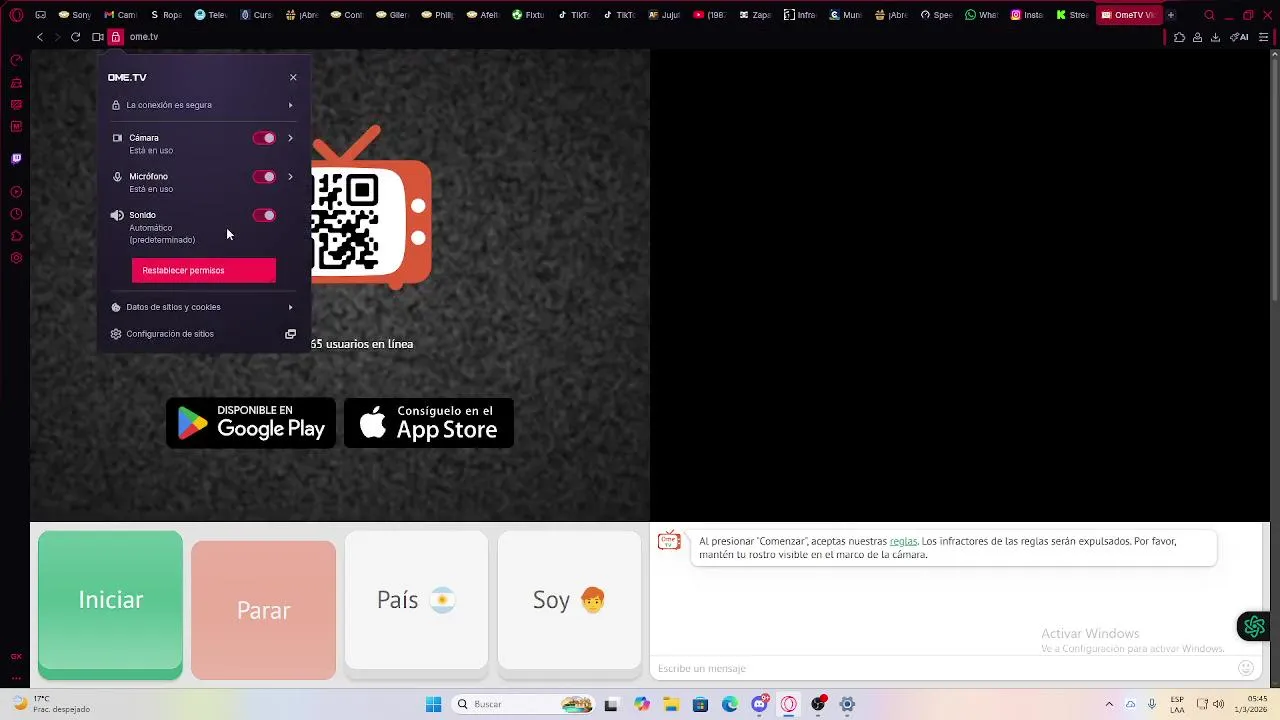Expand Micrófono permission details chevron
This screenshot has height=720, width=1280.
click(291, 177)
